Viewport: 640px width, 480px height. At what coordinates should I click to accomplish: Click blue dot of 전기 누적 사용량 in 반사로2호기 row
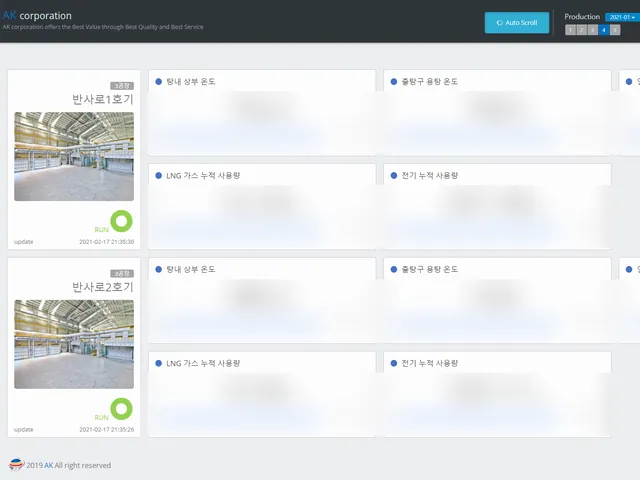pos(394,363)
